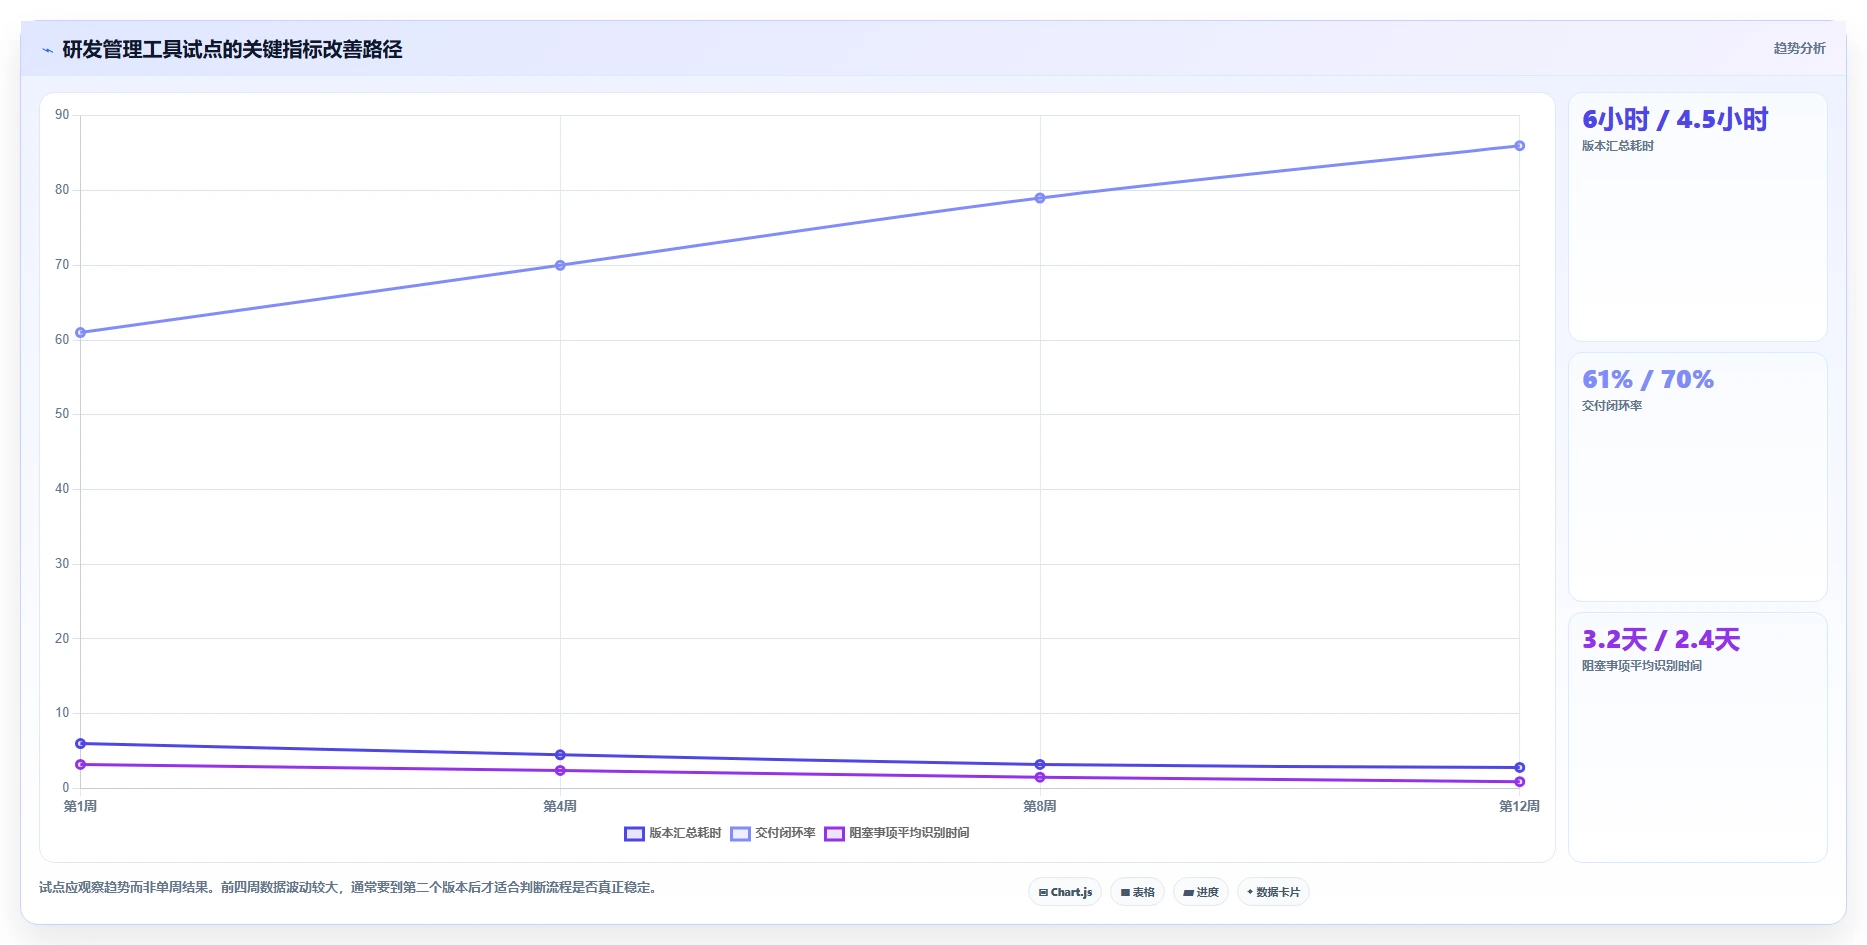This screenshot has width=1867, height=945.
Task: Click the 版本汇总耗时 data point at 第1周
Action: pyautogui.click(x=81, y=744)
